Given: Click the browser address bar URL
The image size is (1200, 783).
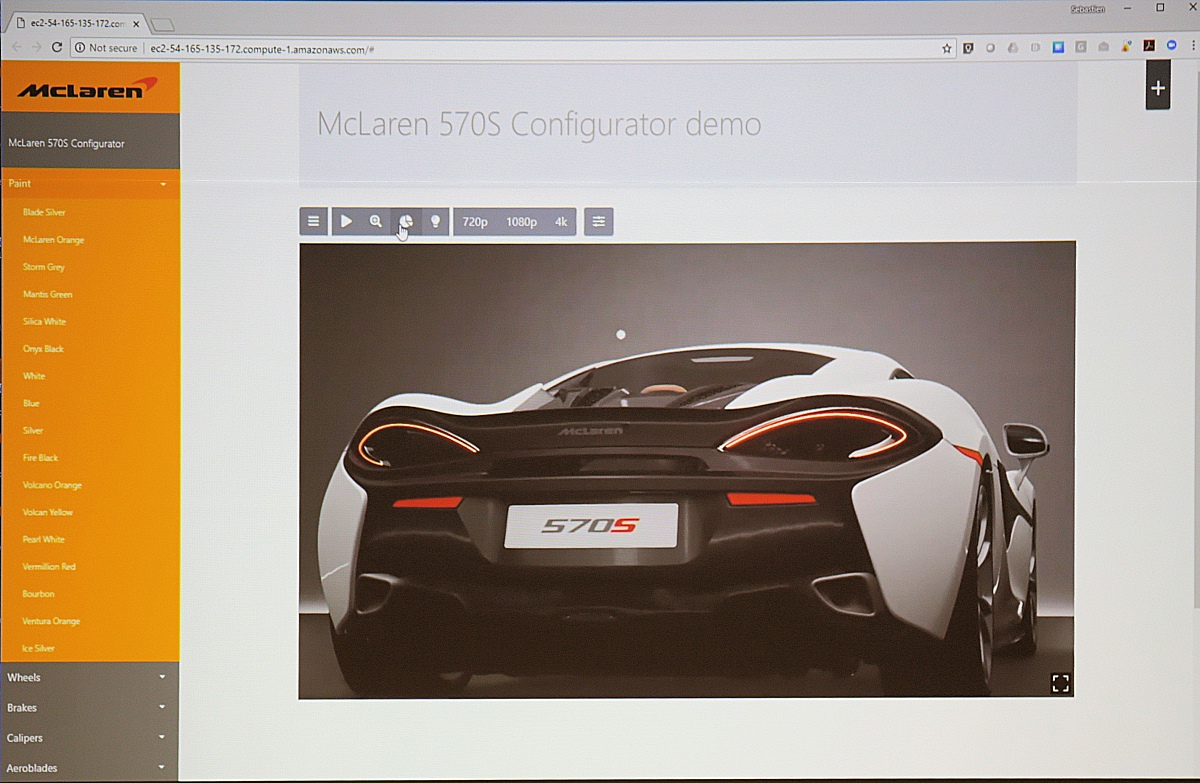Looking at the screenshot, I should [262, 48].
